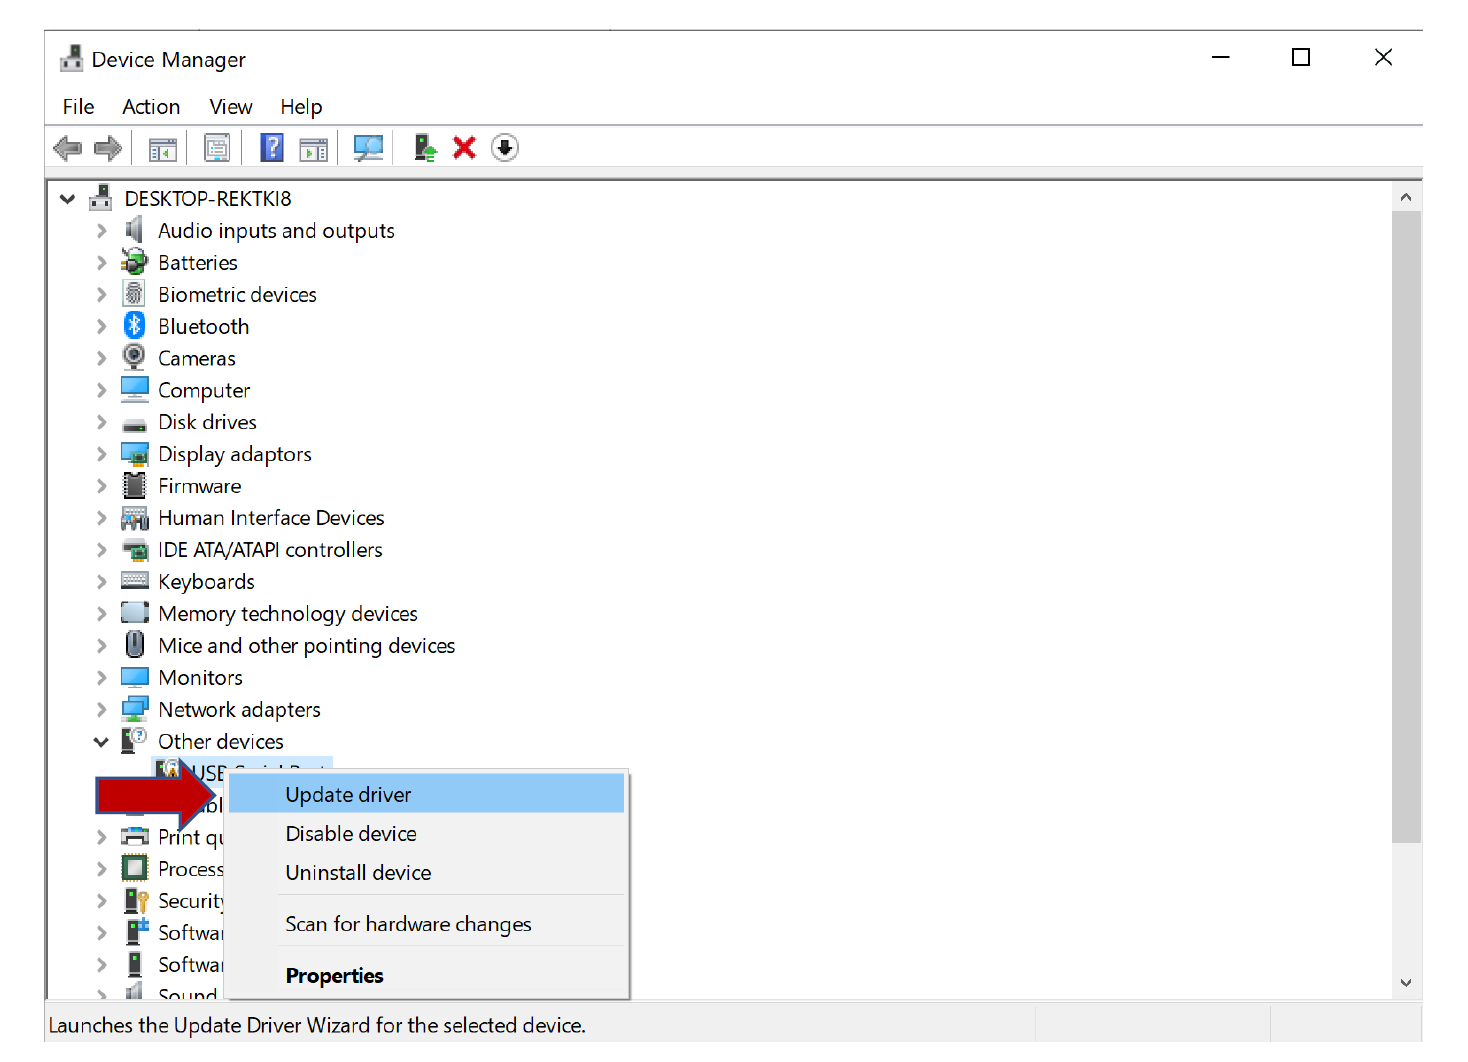This screenshot has width=1468, height=1062.
Task: Expand the Network adapters node
Action: (x=101, y=710)
